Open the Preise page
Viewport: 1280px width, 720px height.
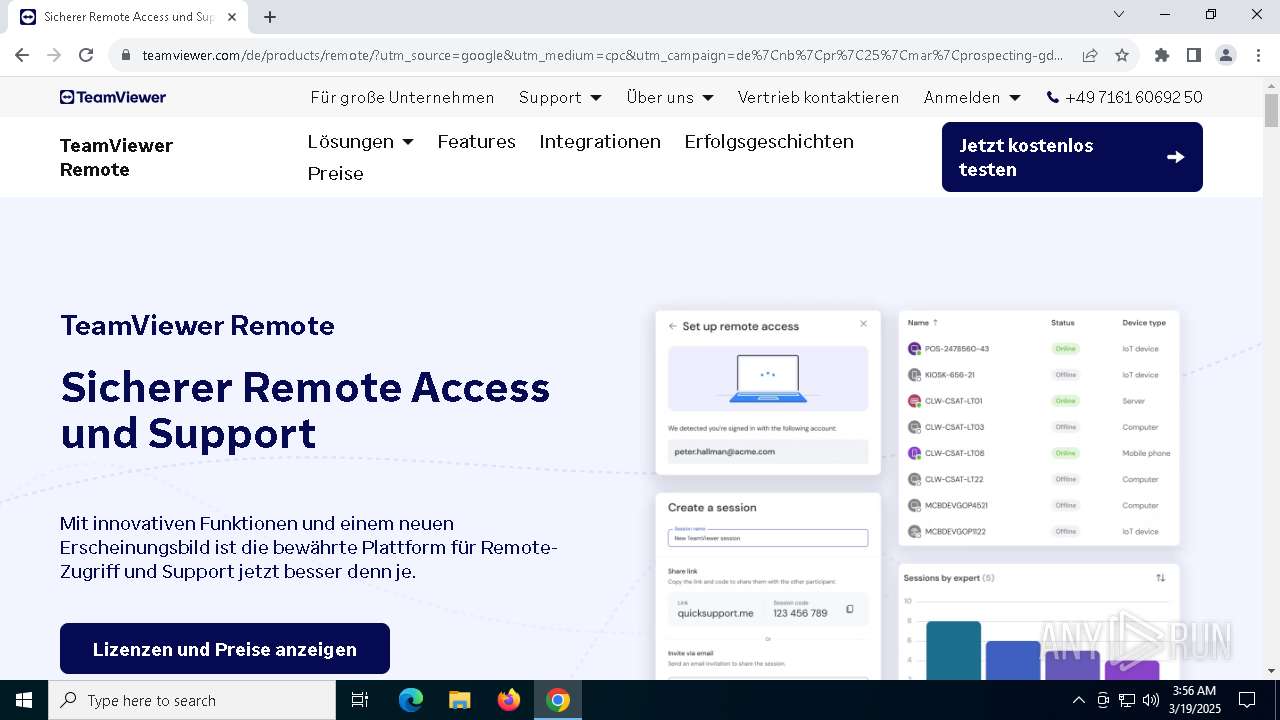point(336,174)
